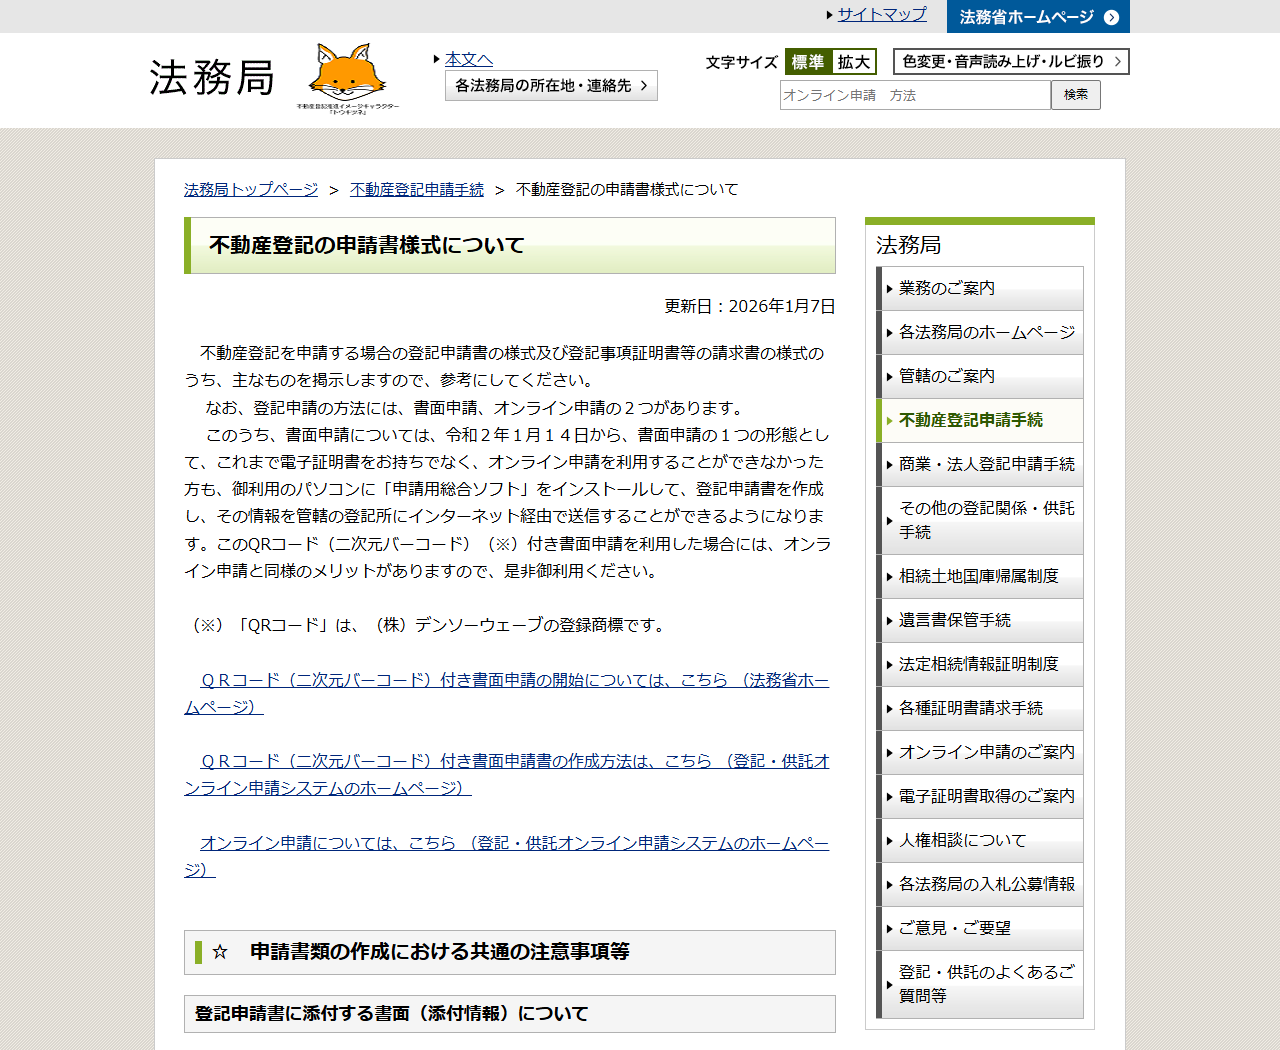Click the fox mascot character image
This screenshot has width=1280, height=1050.
pos(347,78)
